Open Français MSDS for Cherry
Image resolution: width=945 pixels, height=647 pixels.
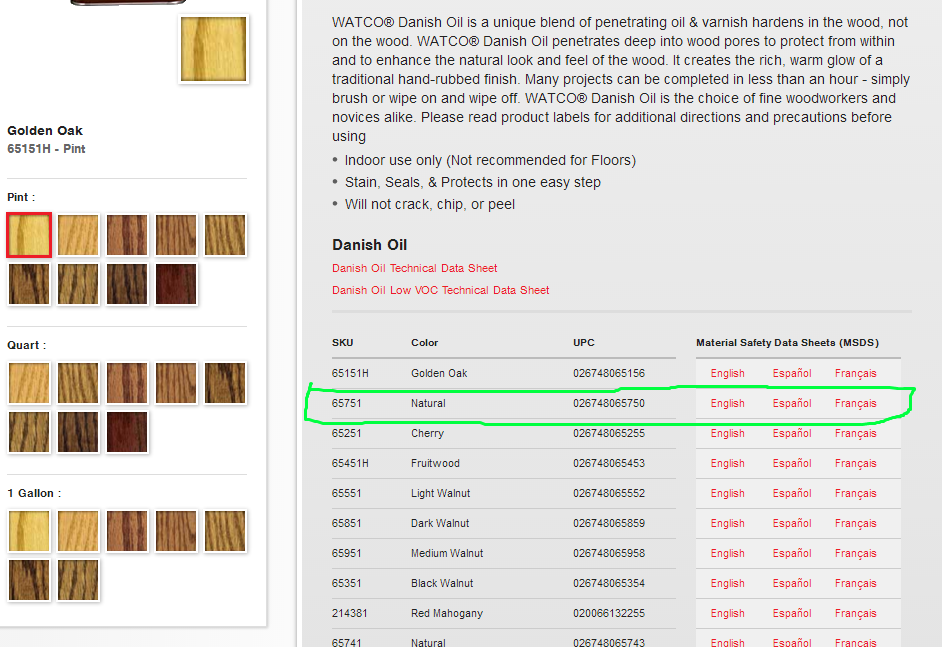pyautogui.click(x=856, y=434)
